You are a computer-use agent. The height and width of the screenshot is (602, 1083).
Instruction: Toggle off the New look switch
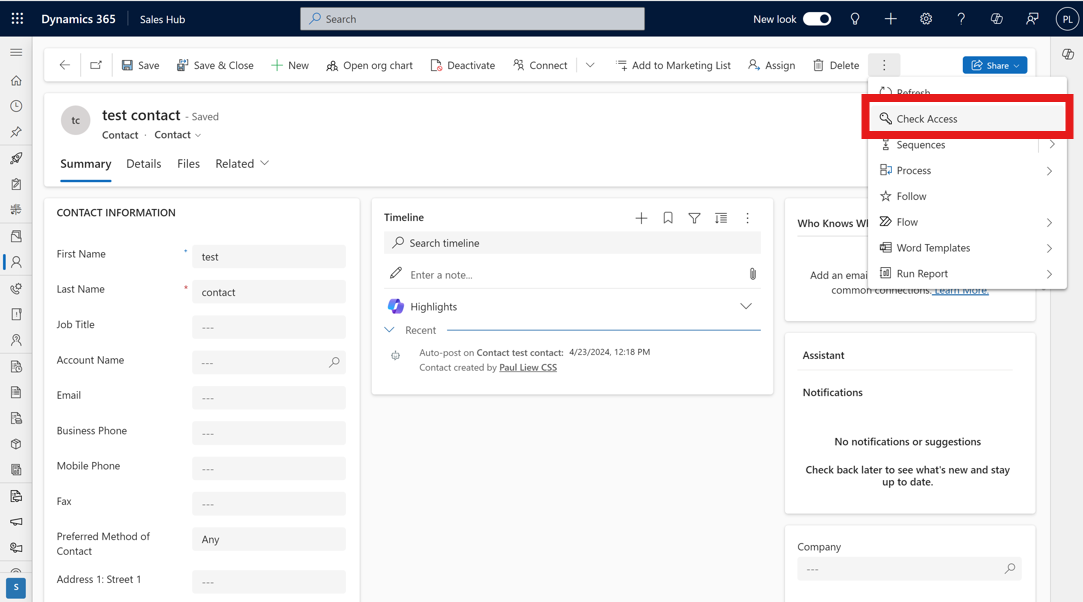pyautogui.click(x=817, y=18)
